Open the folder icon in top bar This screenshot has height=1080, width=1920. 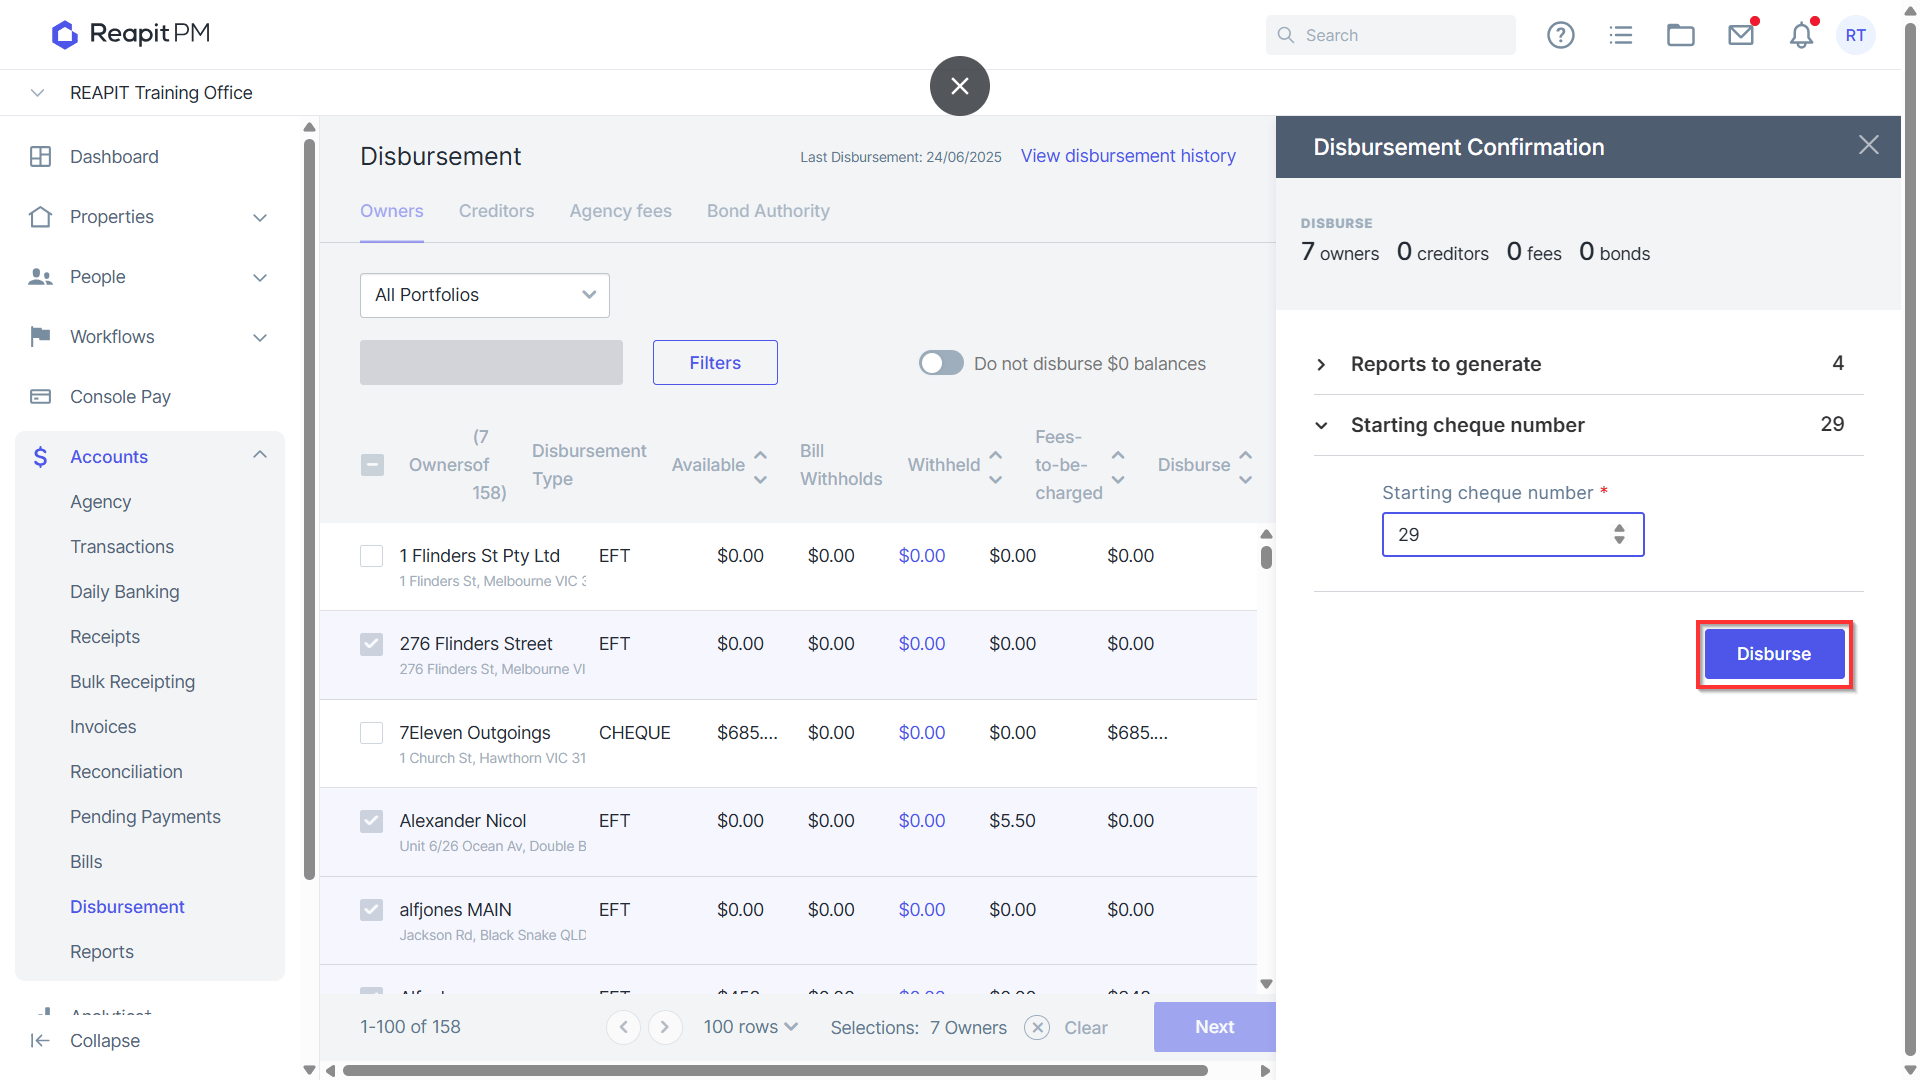1681,35
